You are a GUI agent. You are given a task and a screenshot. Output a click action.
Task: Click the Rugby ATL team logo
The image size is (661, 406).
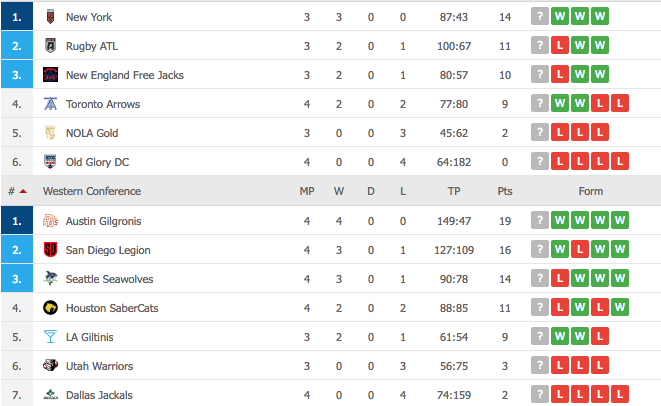click(x=50, y=46)
